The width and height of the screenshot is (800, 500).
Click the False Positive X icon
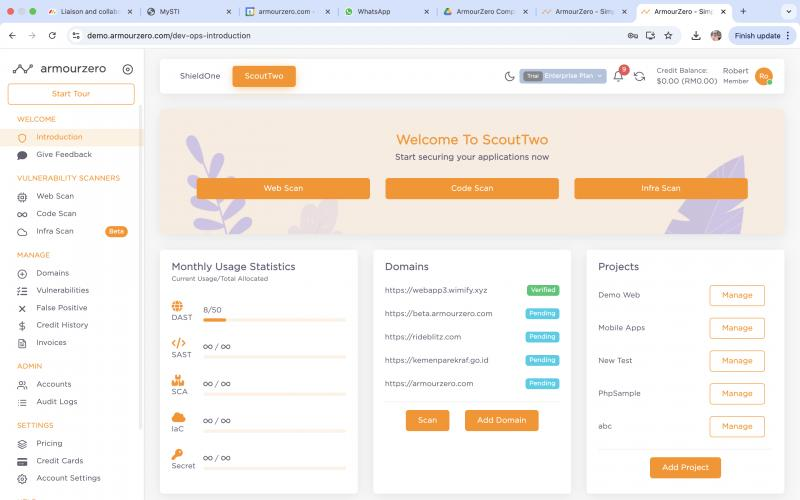(22, 309)
